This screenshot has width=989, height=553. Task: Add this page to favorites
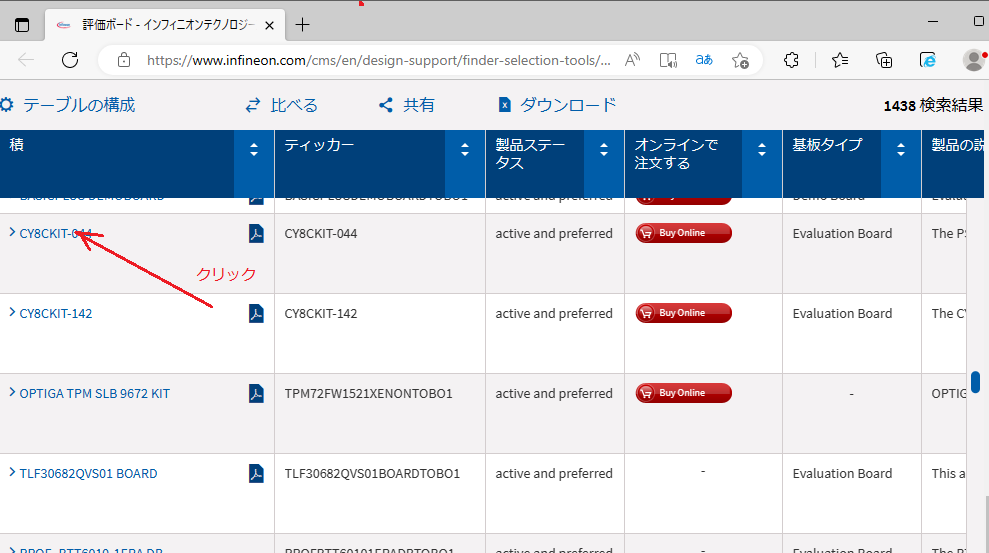click(x=740, y=60)
